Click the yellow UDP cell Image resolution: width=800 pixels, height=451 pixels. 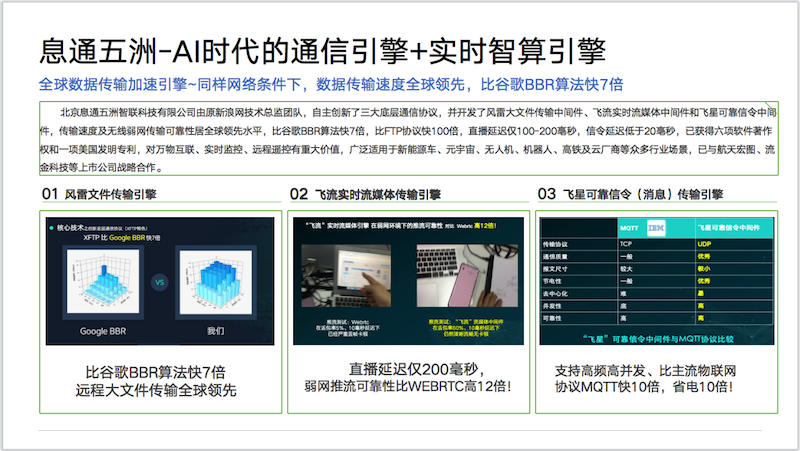(705, 244)
